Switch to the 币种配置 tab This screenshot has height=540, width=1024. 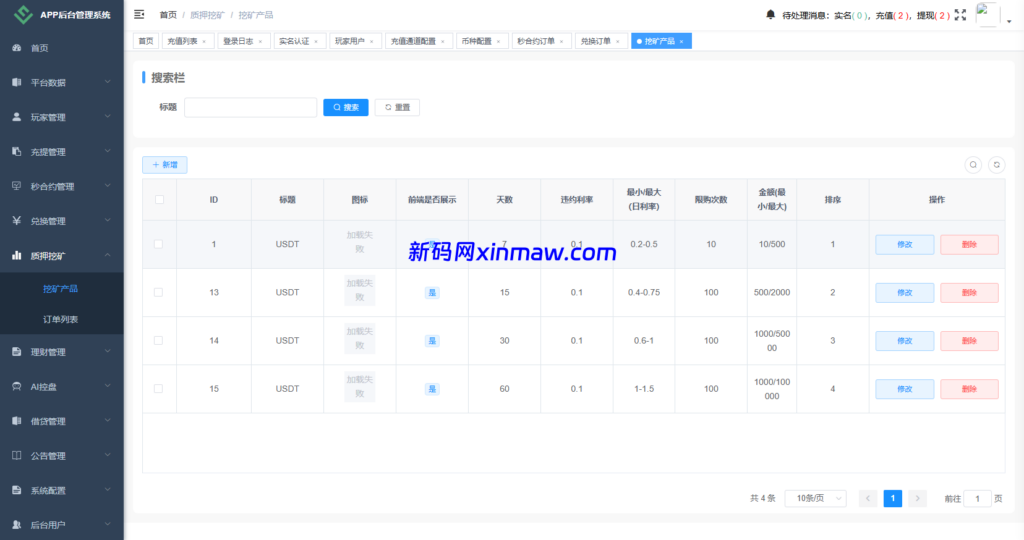point(480,41)
